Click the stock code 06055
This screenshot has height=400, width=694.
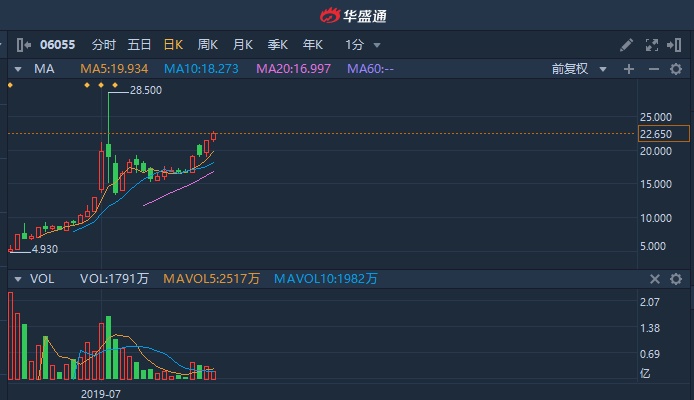(x=58, y=45)
